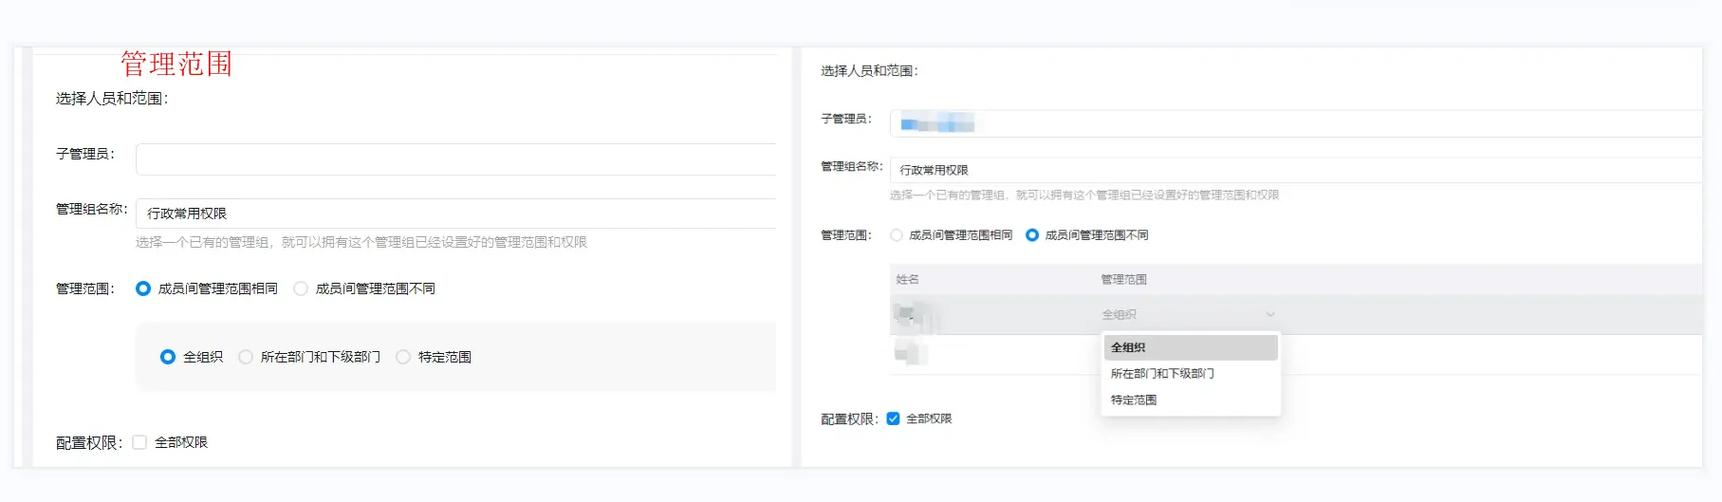
Task: Click the 子管理员 field in right panel
Action: pyautogui.click(x=1296, y=123)
